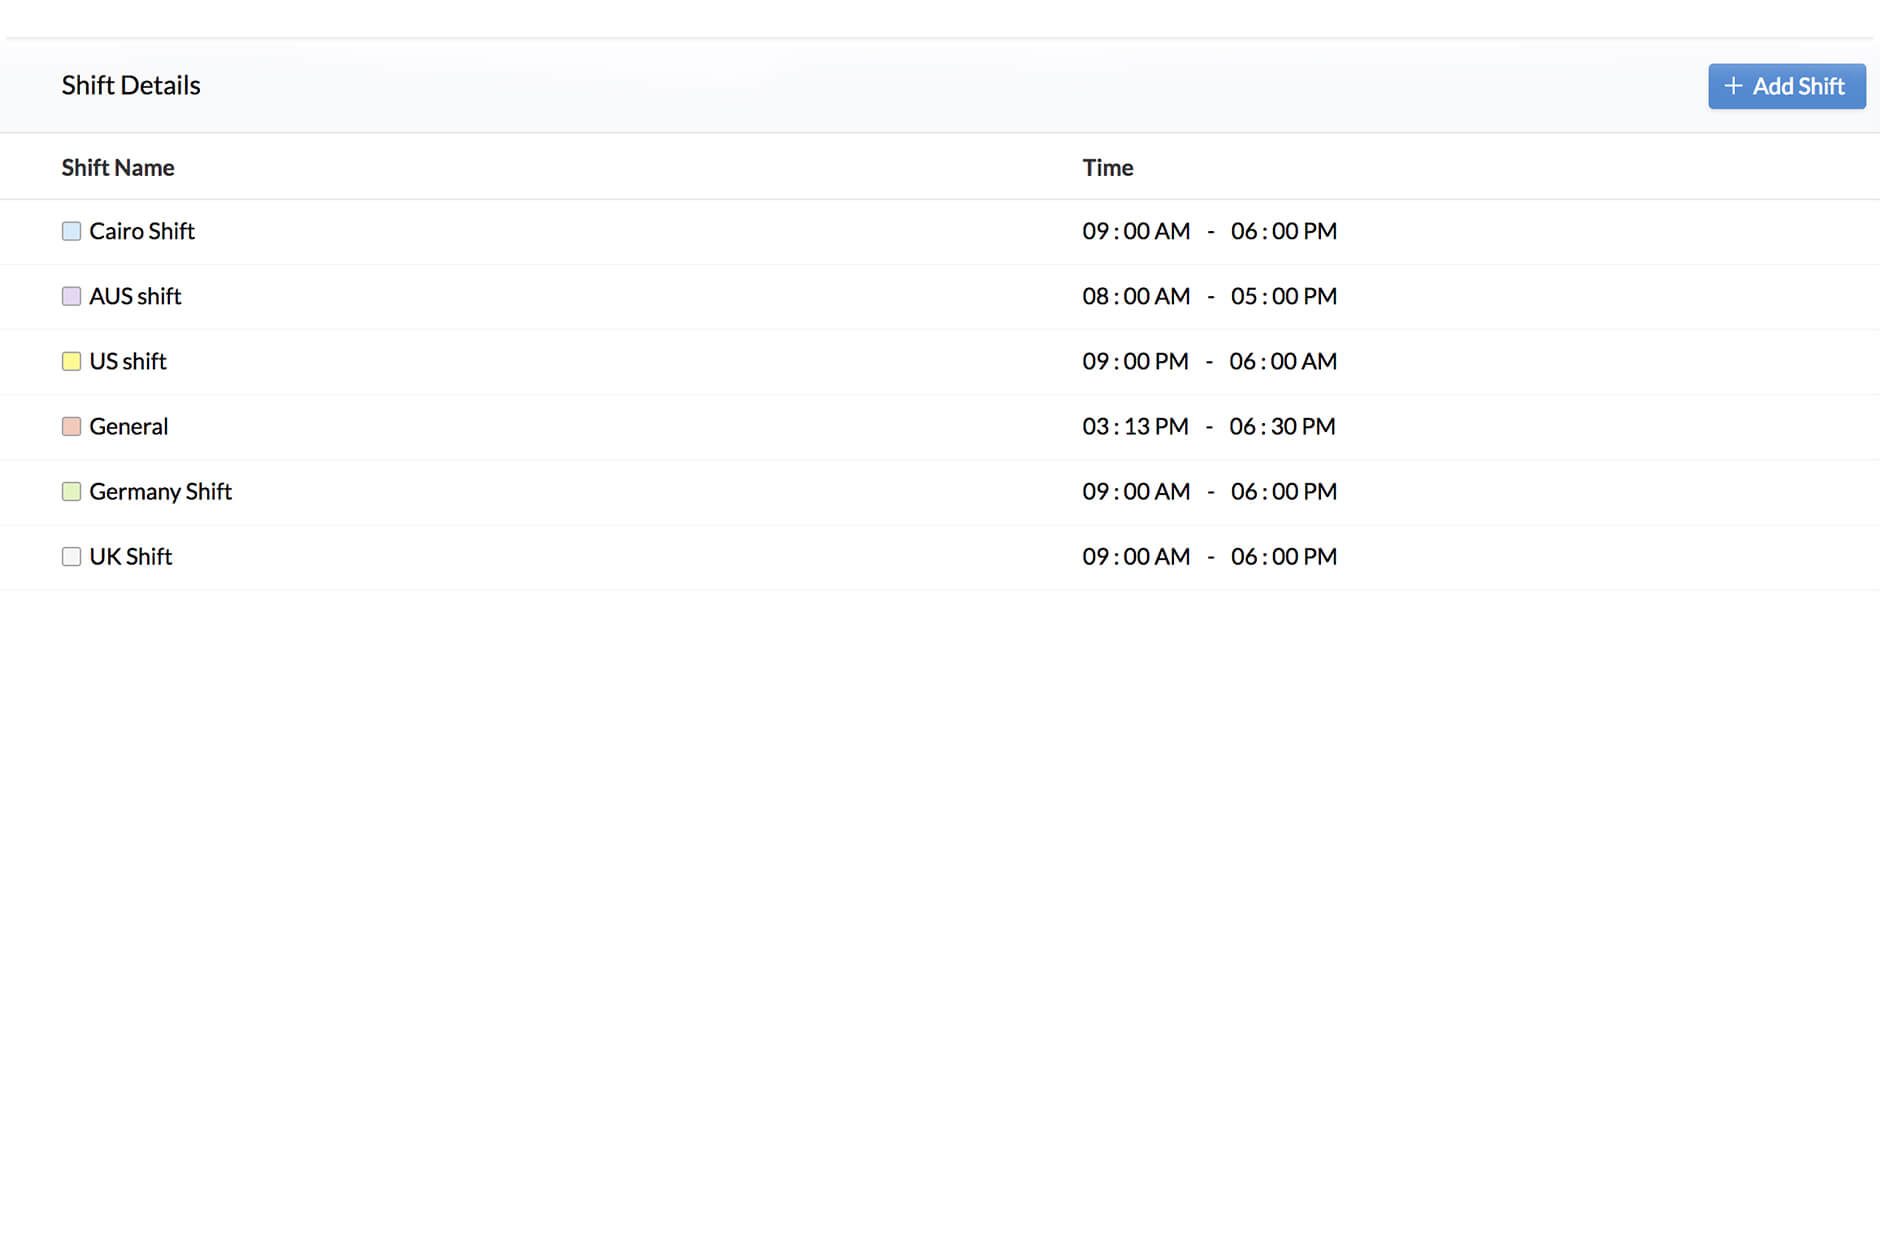Screen dimensions: 1880x1250
Task: Click the 09:00 PM start time of US shift
Action: [1135, 362]
